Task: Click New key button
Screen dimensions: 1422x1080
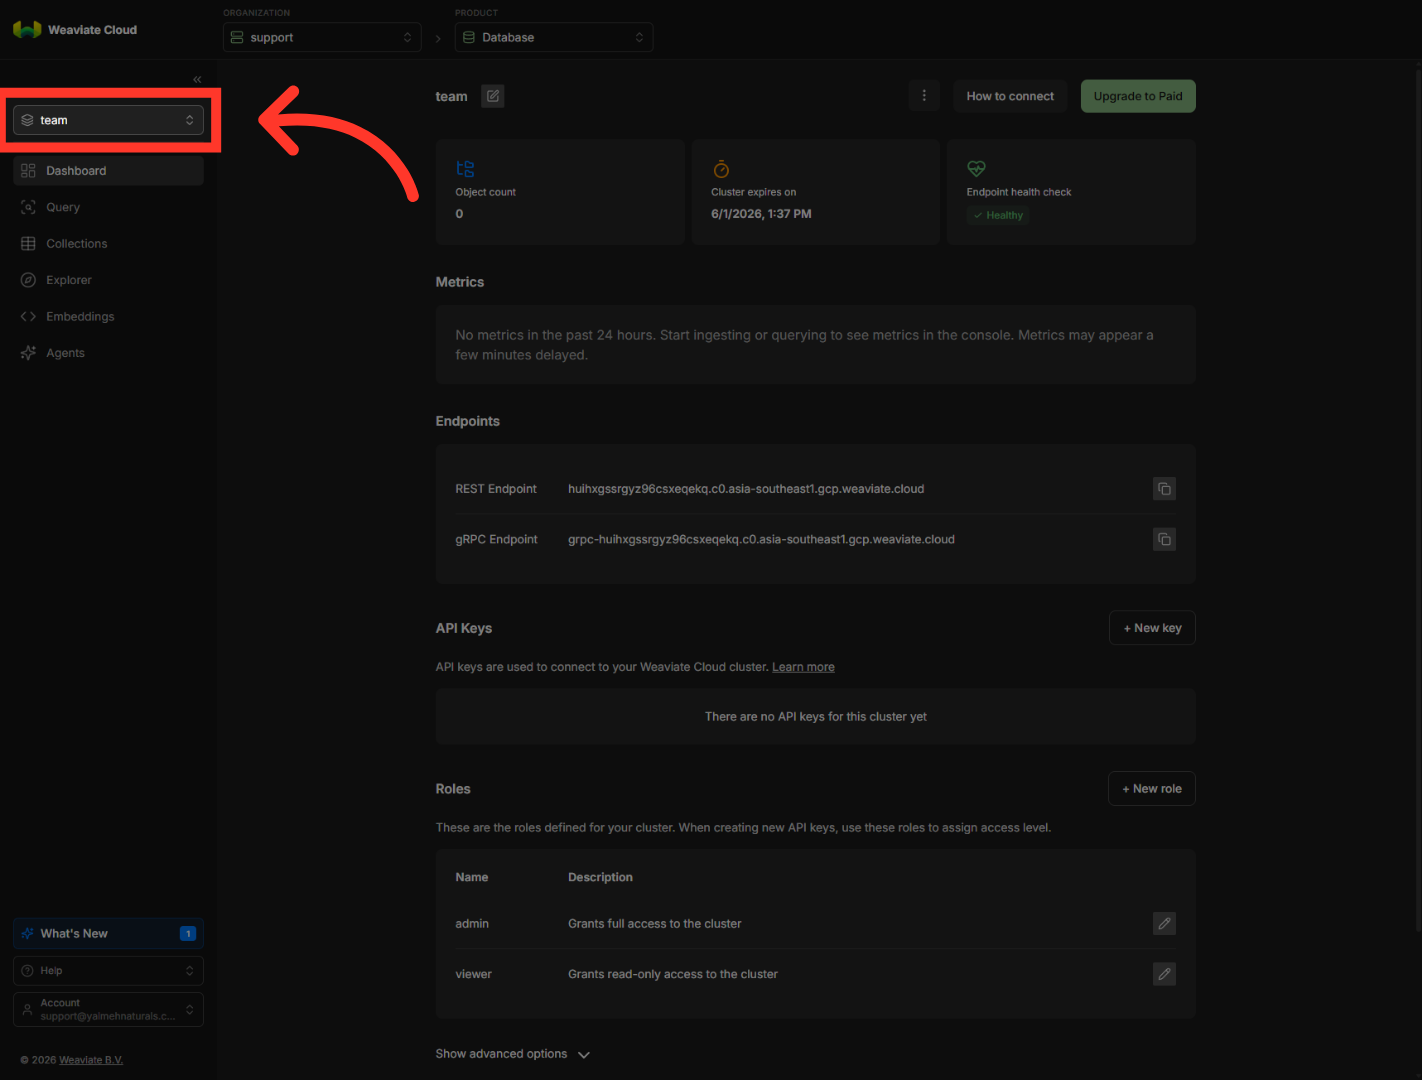Action: [x=1152, y=628]
